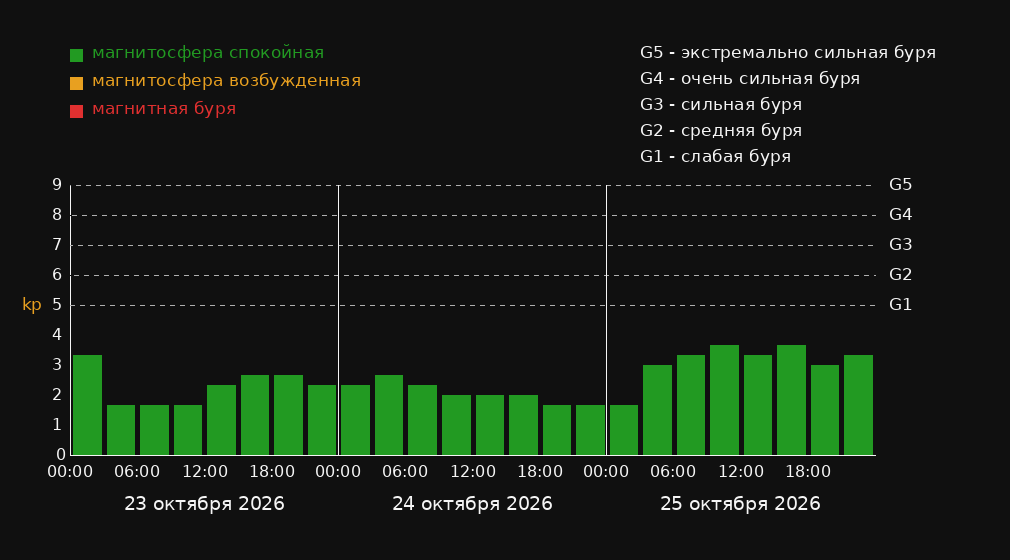Image resolution: width=1010 pixels, height=560 pixels.
Task: Click the 21:00–24:00 bar of 23 октября
Action: coord(322,420)
